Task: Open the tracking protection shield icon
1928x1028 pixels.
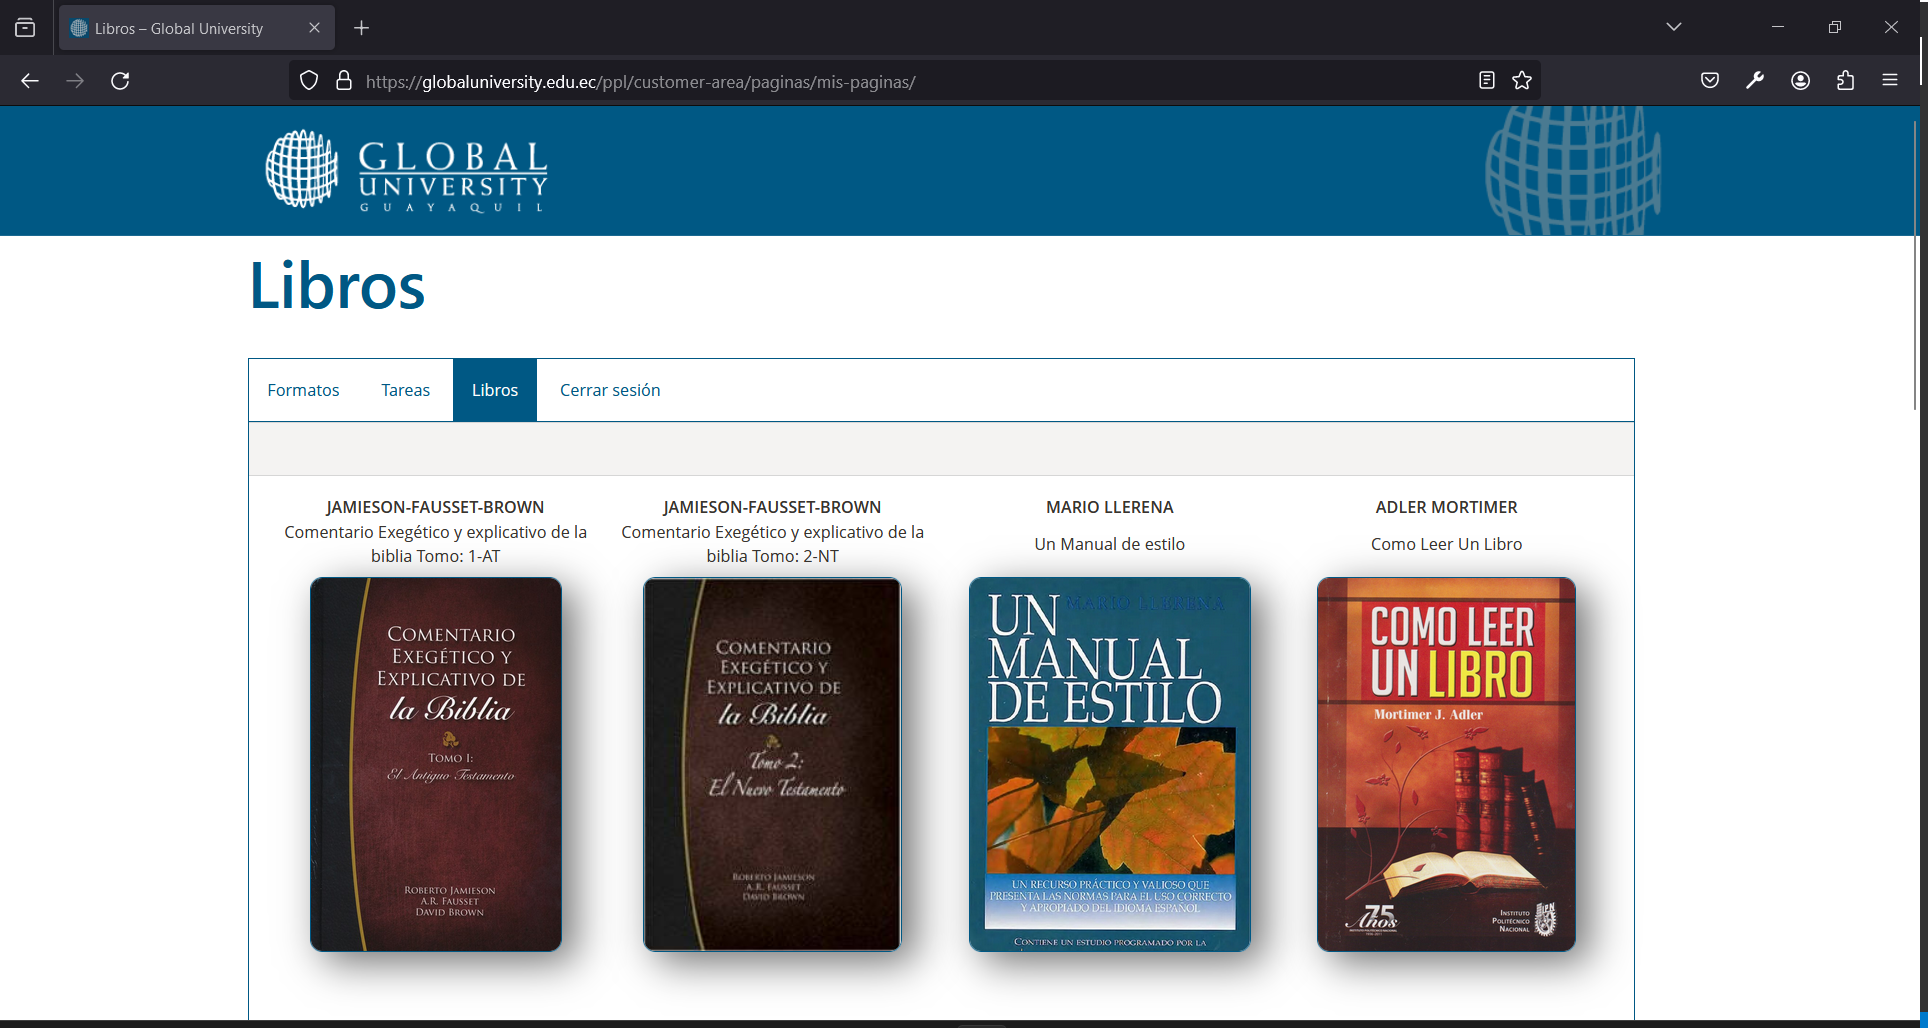Action: click(x=309, y=81)
